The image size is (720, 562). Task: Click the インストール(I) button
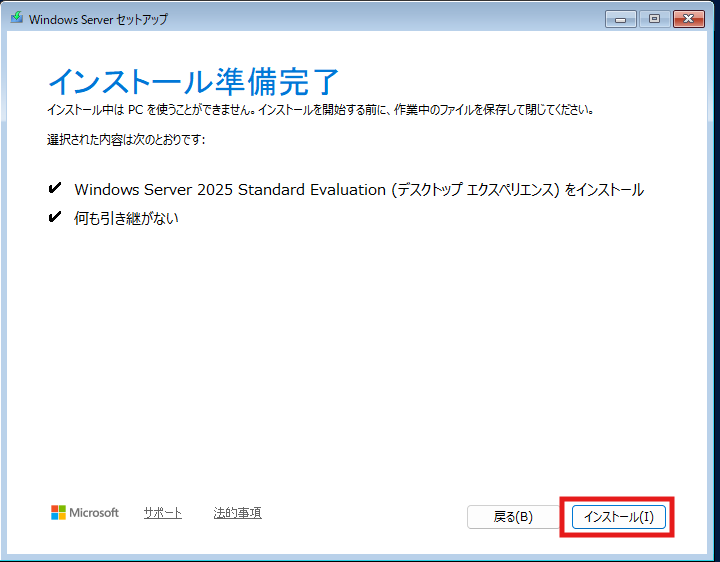point(619,517)
